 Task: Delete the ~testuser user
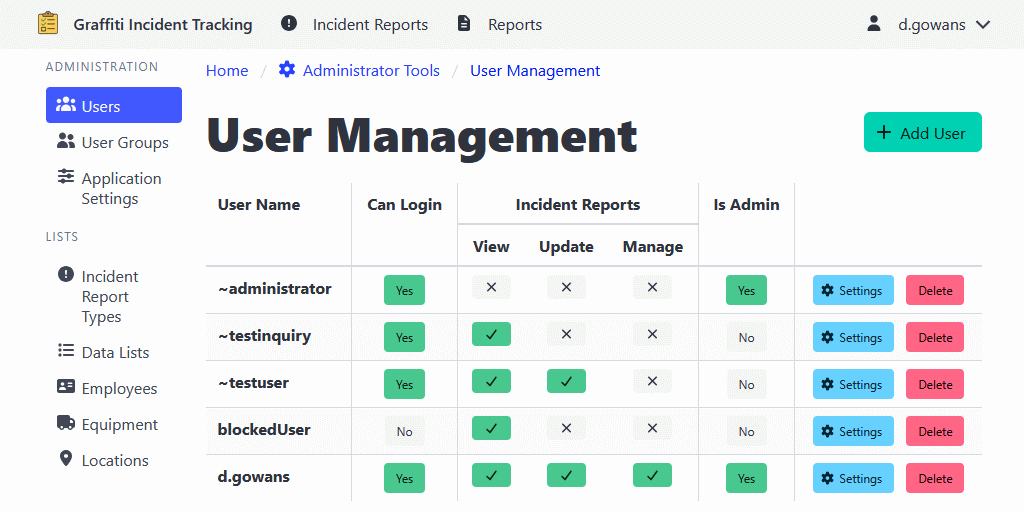[935, 384]
